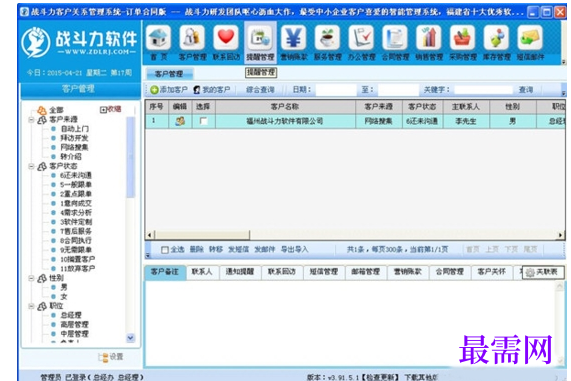
Task: Open the 客户管理 toolbar icon
Action: [192, 38]
